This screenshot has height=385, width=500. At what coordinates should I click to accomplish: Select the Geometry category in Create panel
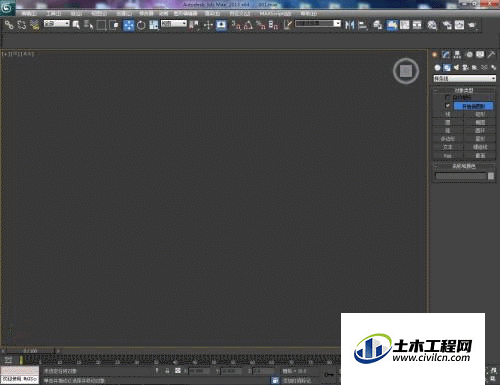pos(437,67)
